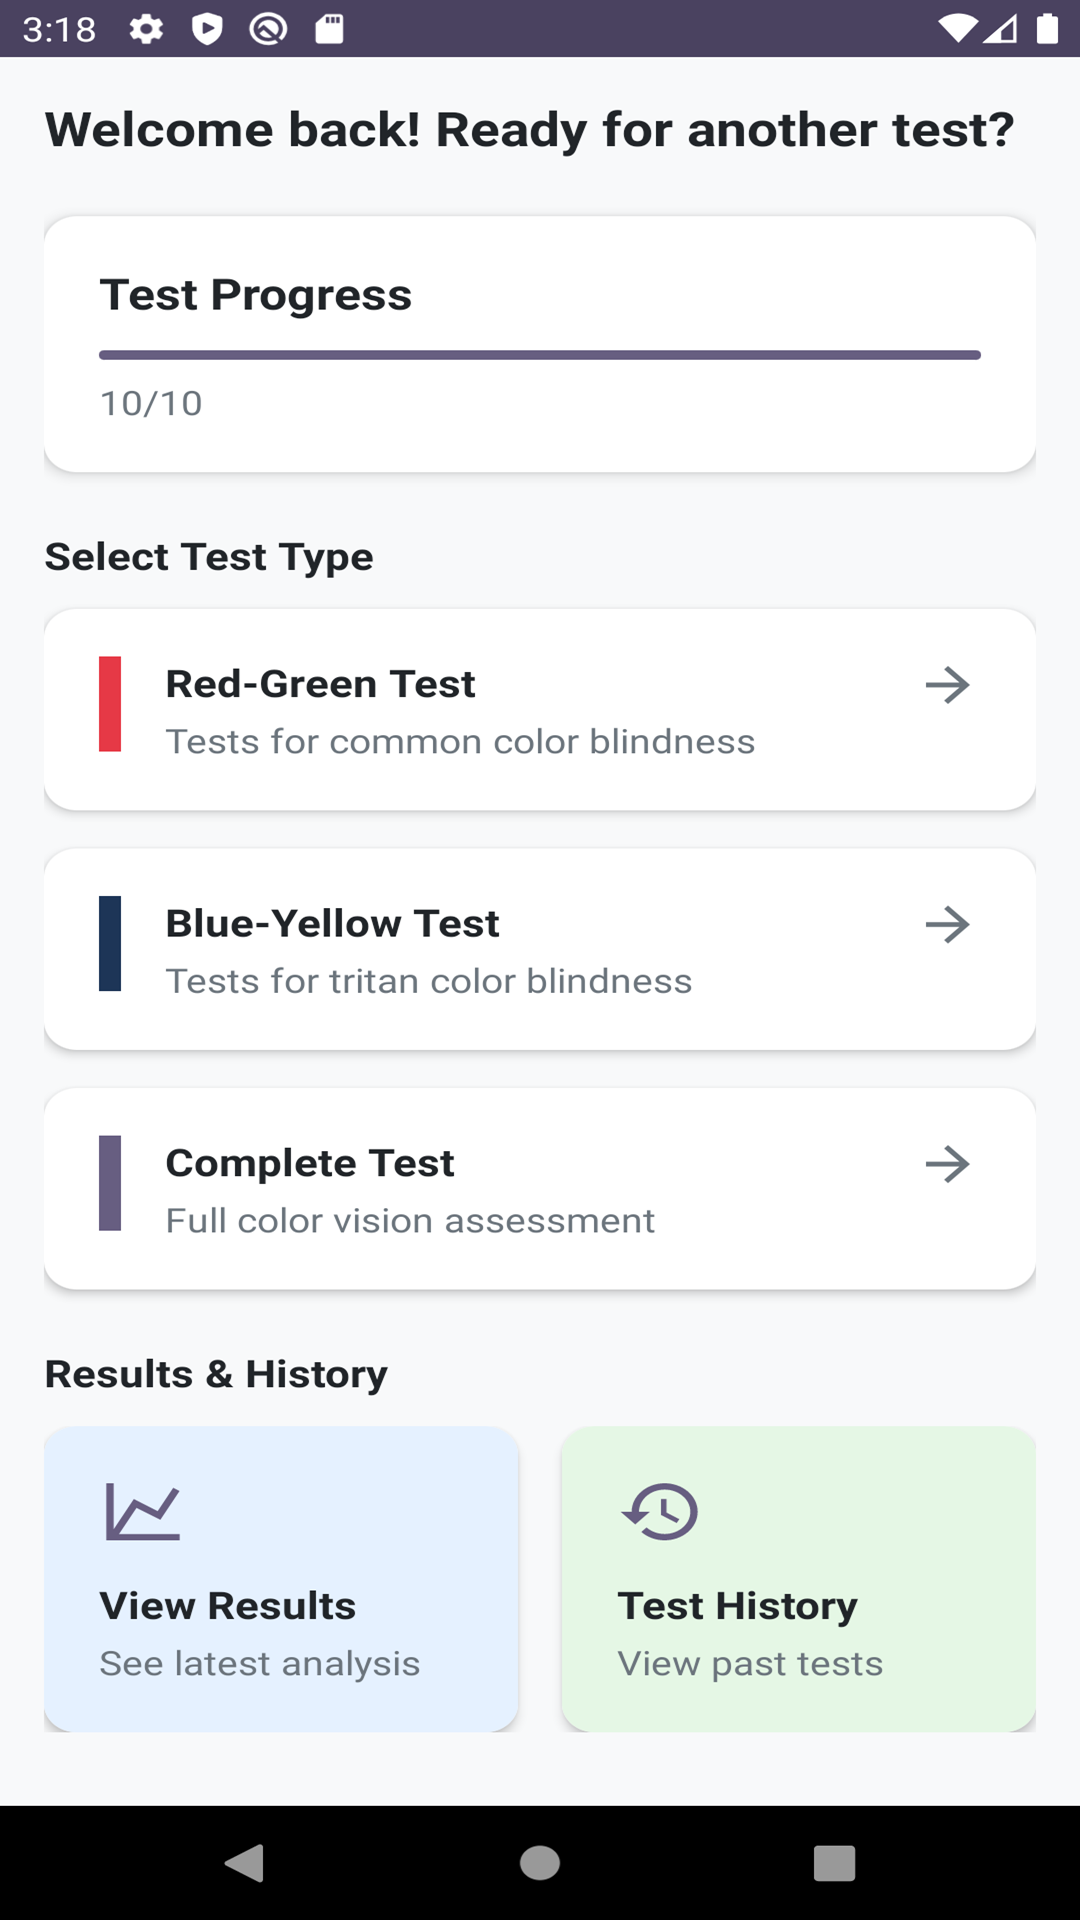
Task: Click the red swatch beside Red-Green Test
Action: pos(110,704)
